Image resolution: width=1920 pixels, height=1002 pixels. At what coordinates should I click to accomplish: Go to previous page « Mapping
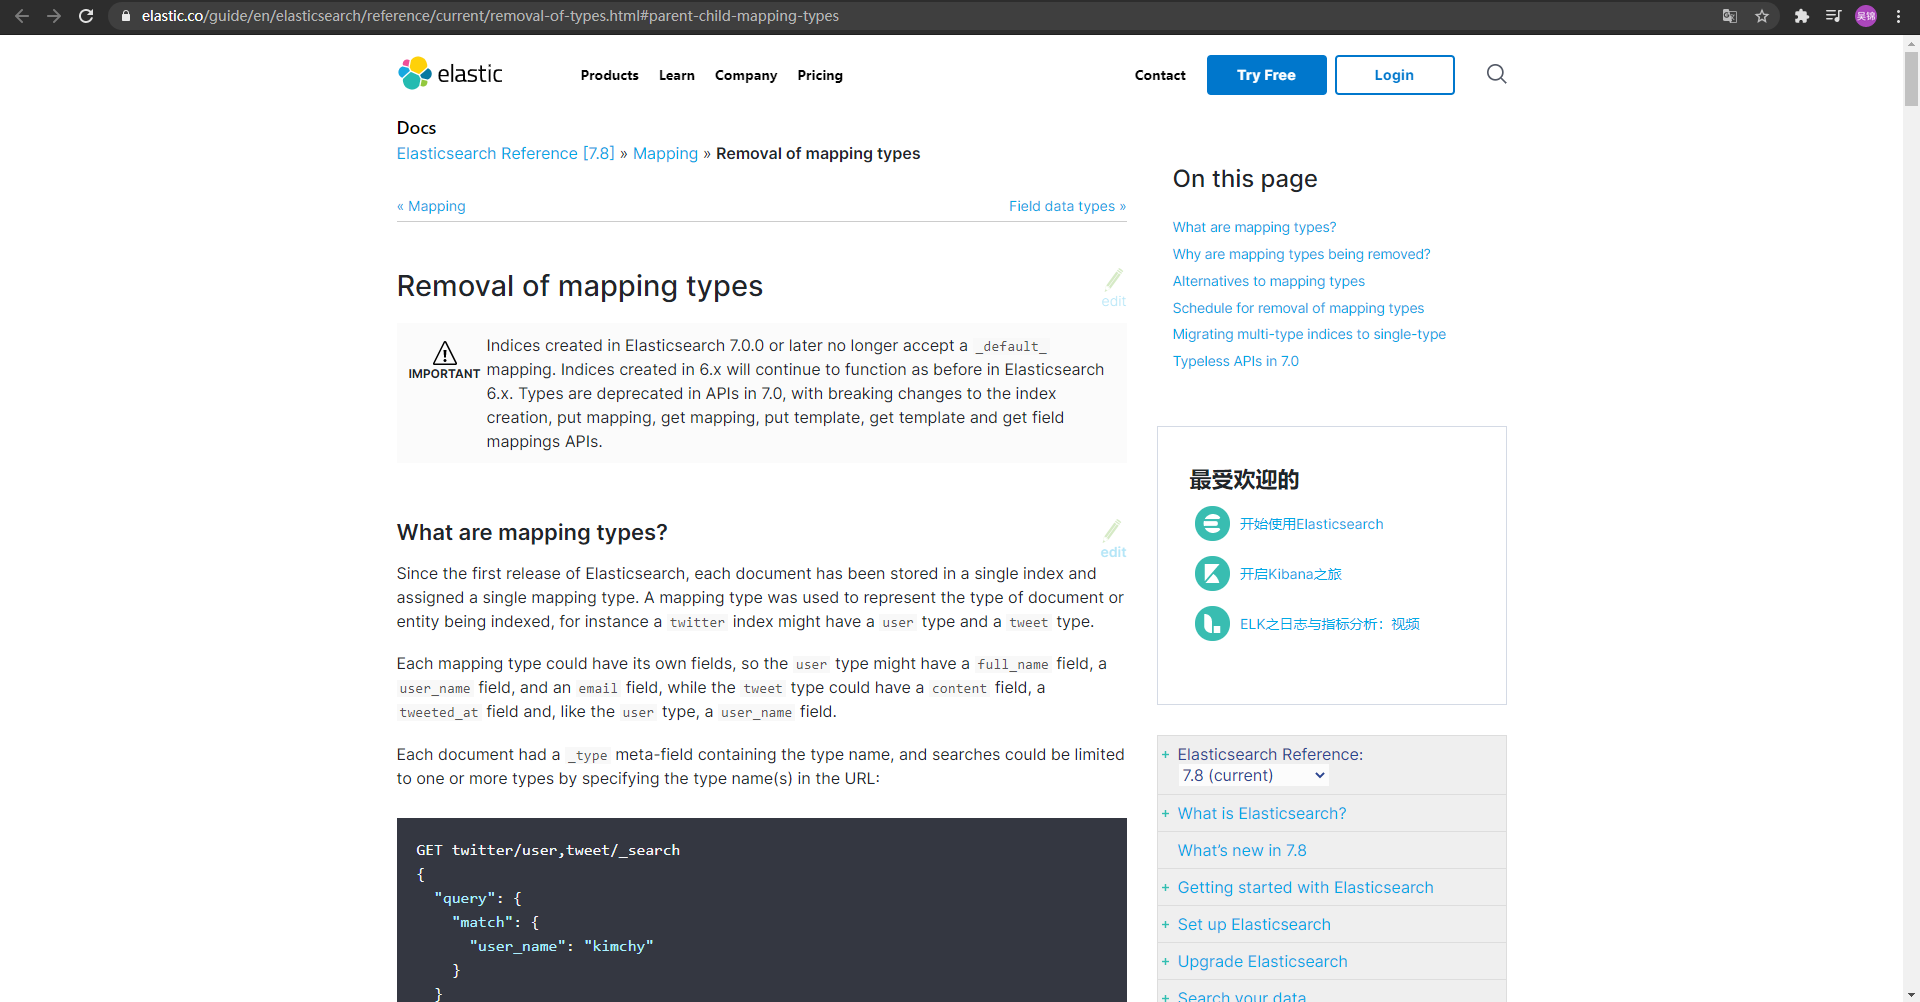(x=431, y=206)
